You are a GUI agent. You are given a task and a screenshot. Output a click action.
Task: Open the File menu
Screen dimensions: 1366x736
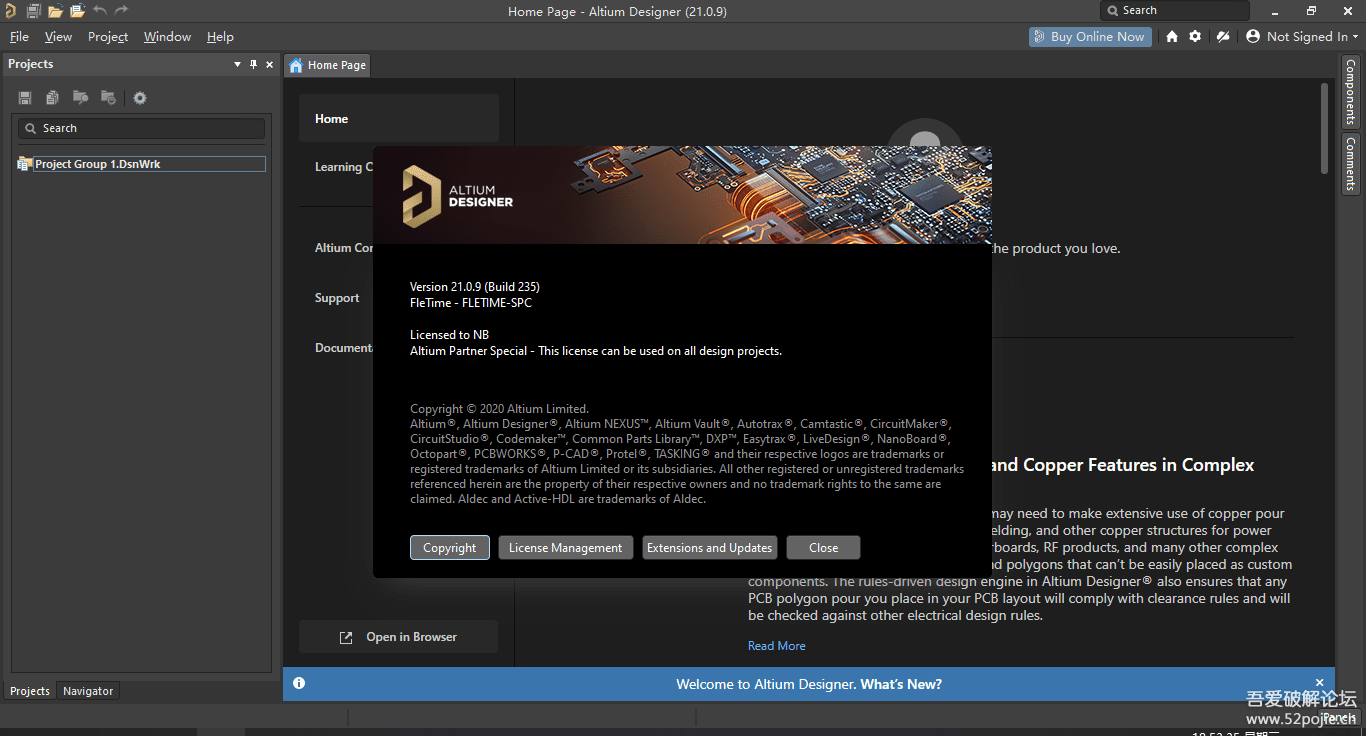click(x=19, y=37)
